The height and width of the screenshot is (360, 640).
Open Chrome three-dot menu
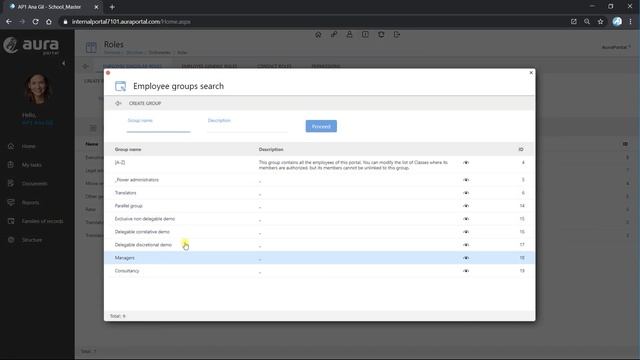(x=631, y=22)
